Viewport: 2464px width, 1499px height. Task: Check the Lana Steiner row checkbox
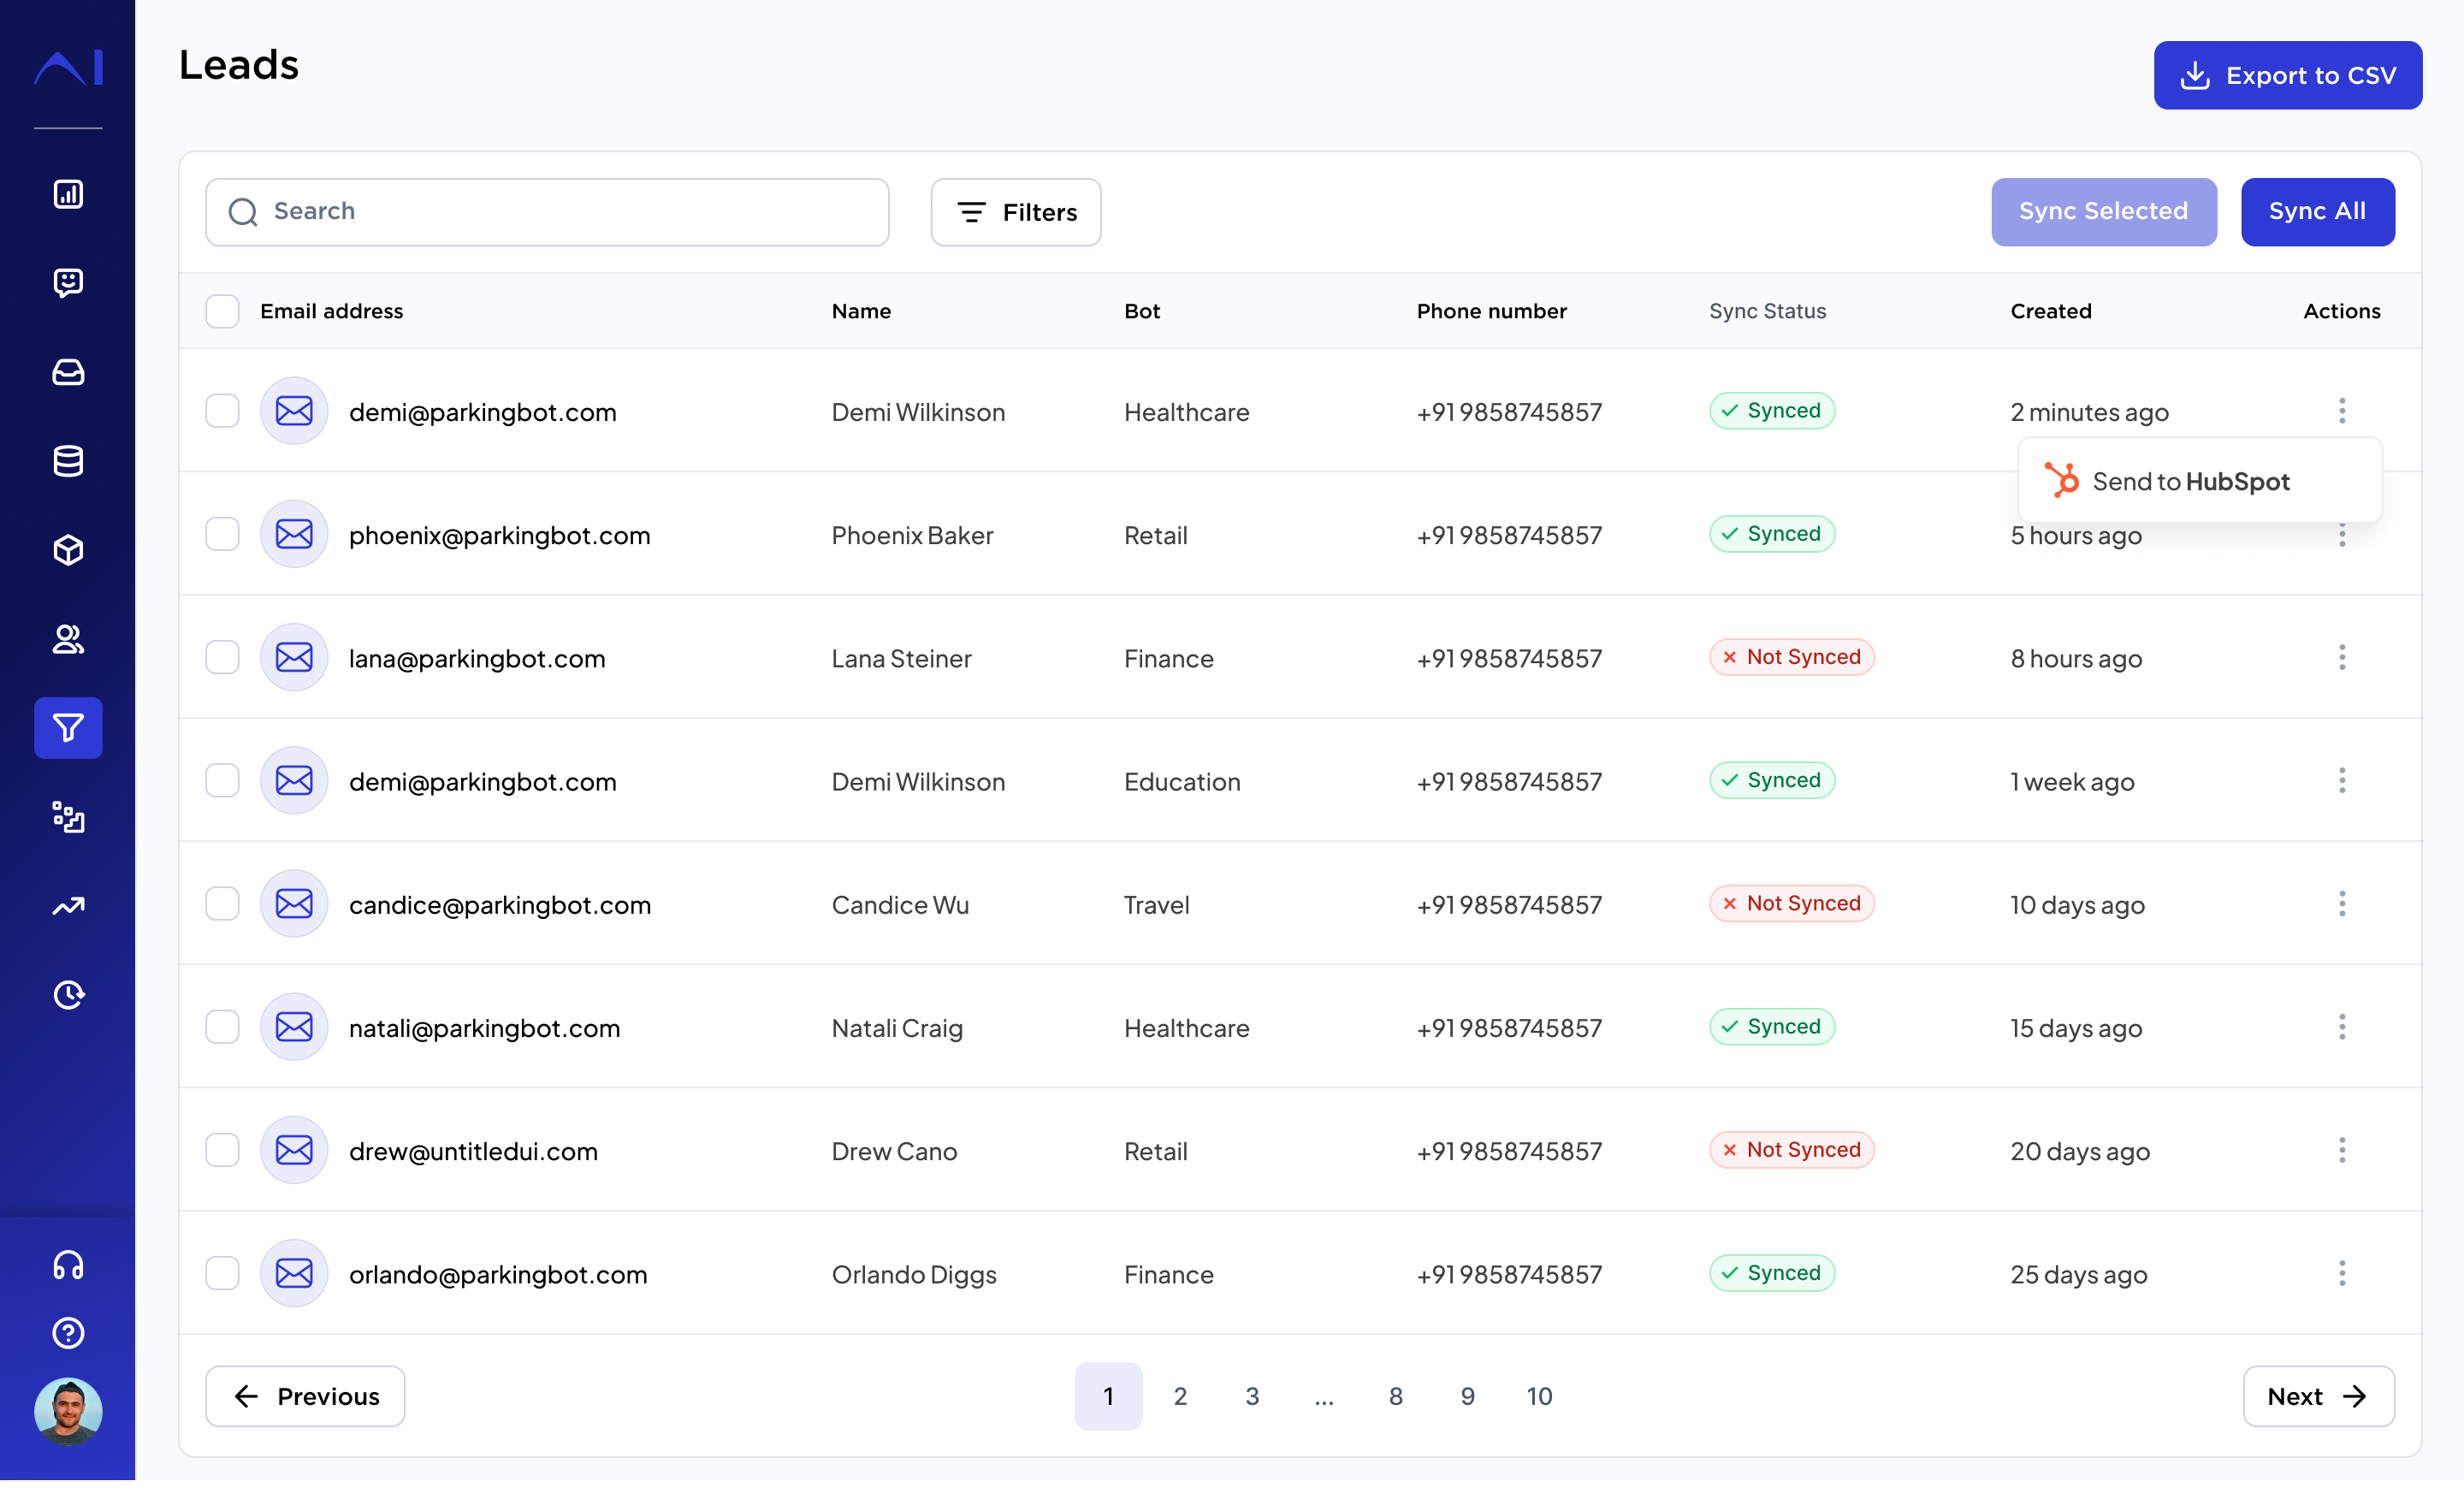(x=222, y=657)
